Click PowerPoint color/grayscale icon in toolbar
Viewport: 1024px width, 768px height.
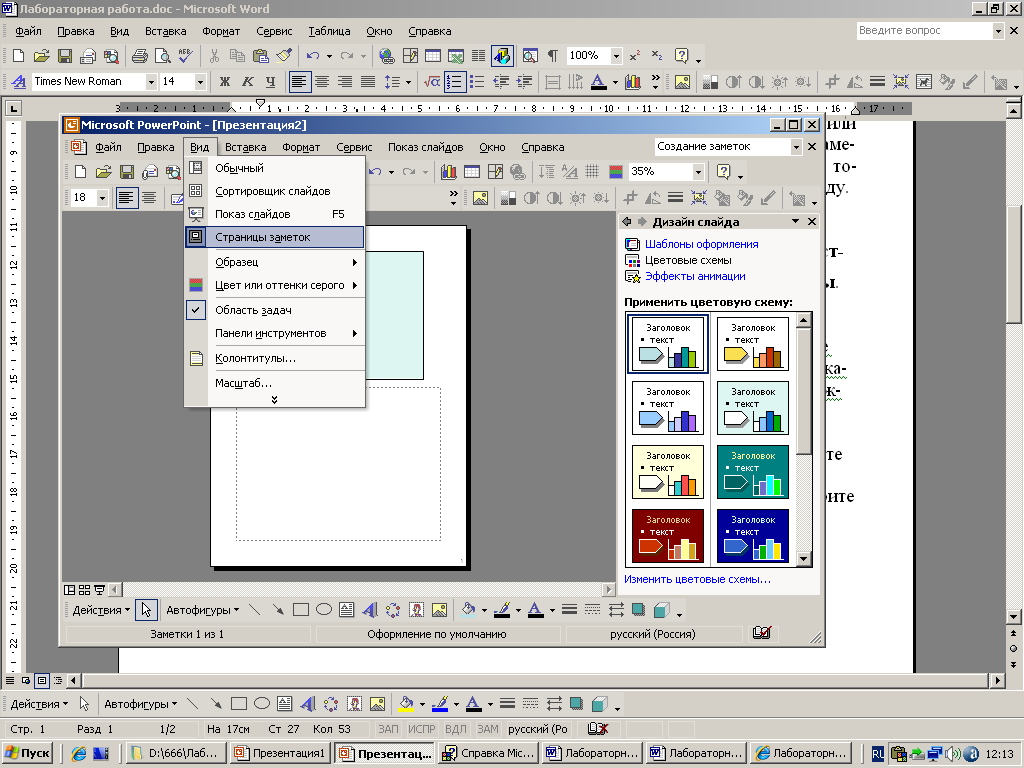(x=615, y=172)
